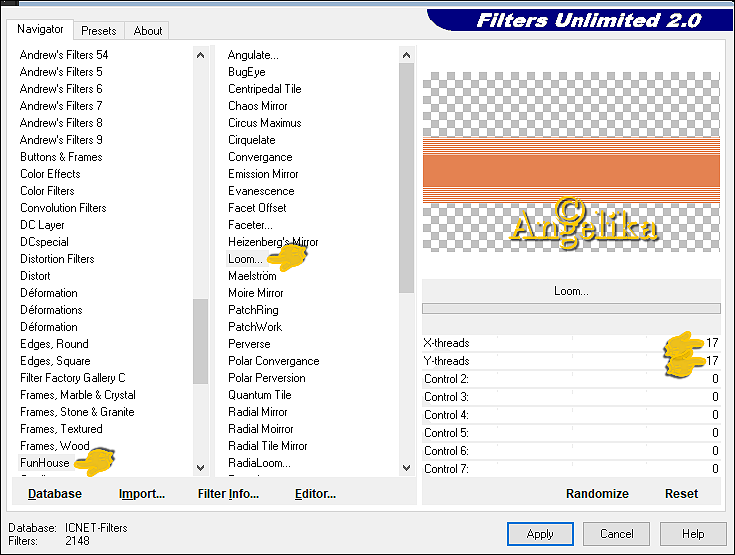This screenshot has width=735, height=555.
Task: Select Buttons & Frames category
Action: (x=61, y=157)
